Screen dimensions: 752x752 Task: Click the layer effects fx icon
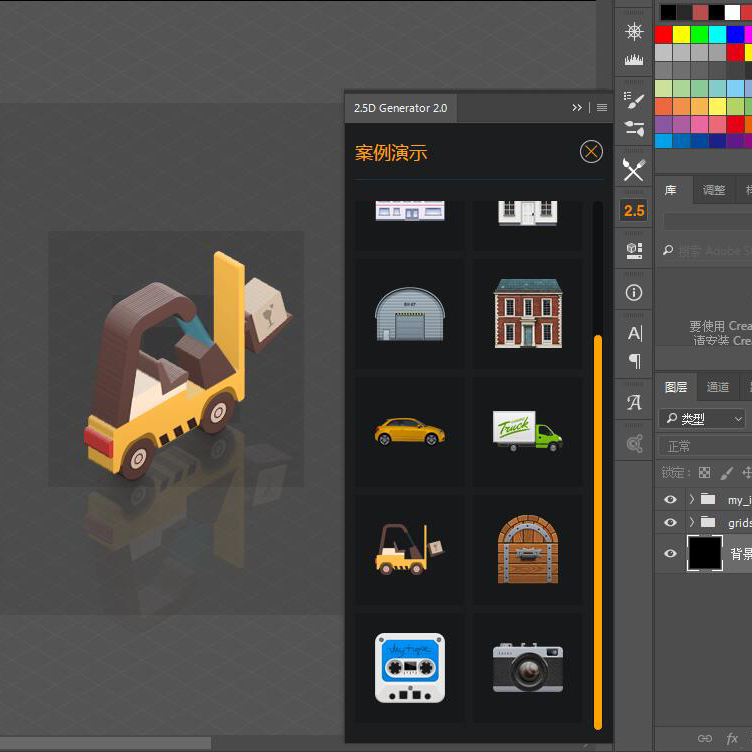coord(732,739)
